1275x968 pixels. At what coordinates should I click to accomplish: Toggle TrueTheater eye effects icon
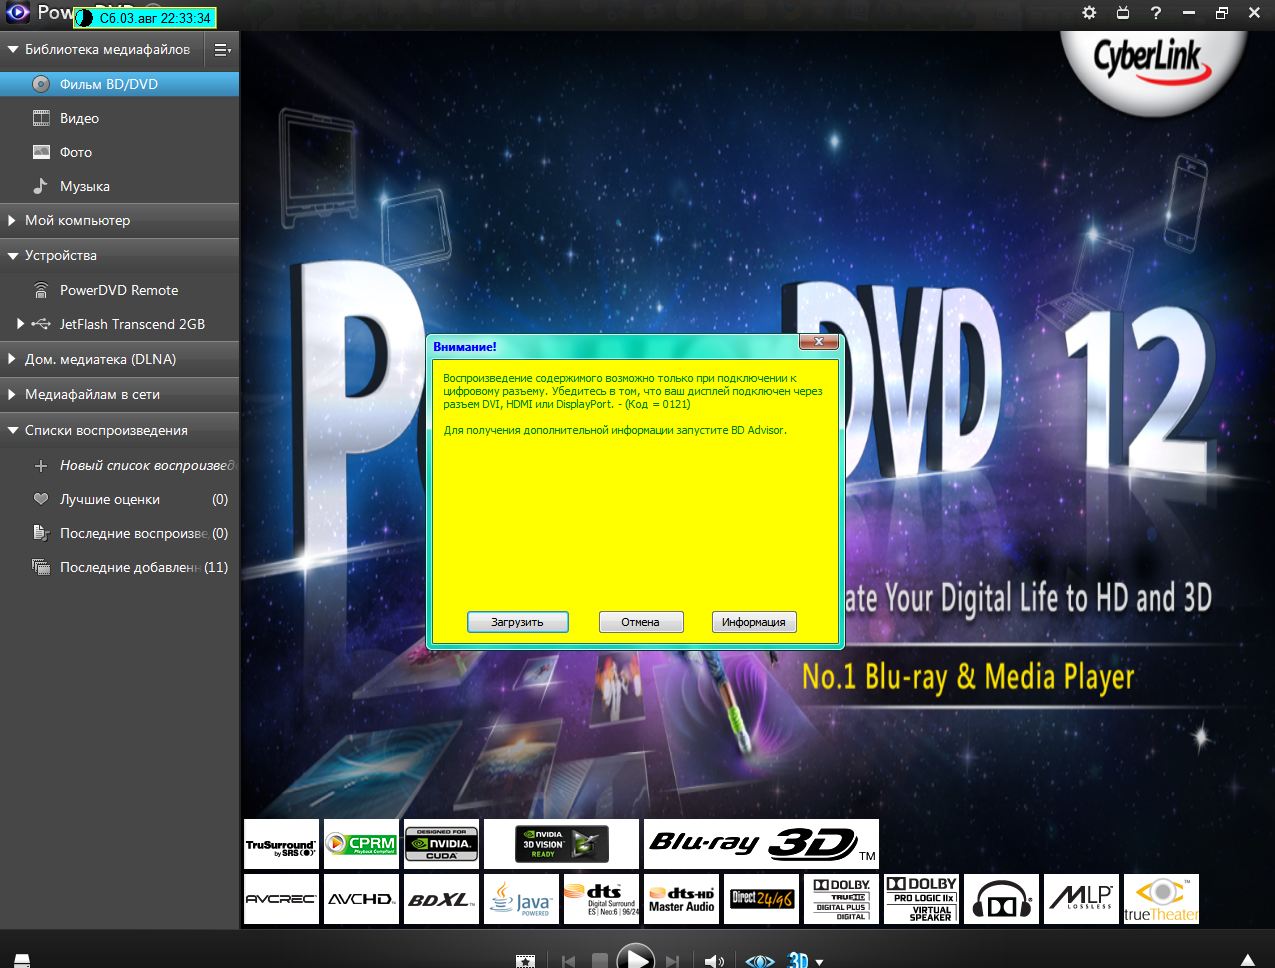[760, 961]
